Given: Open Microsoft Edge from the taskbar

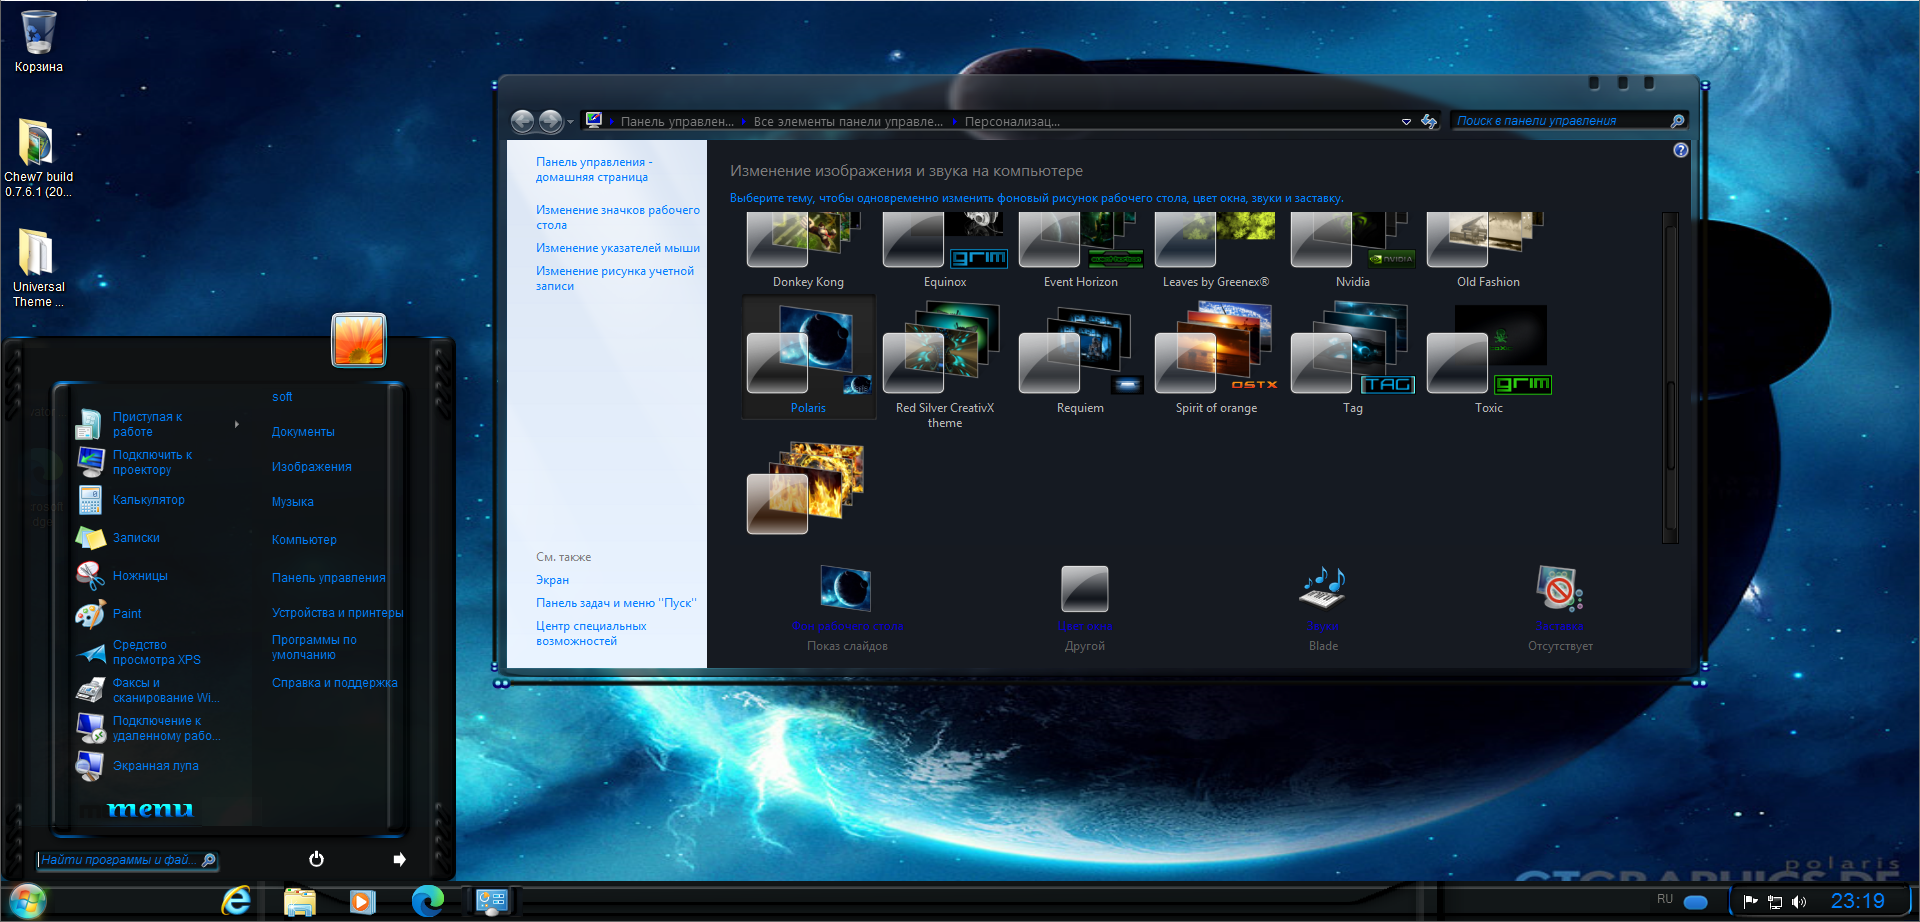Looking at the screenshot, I should click(x=428, y=901).
